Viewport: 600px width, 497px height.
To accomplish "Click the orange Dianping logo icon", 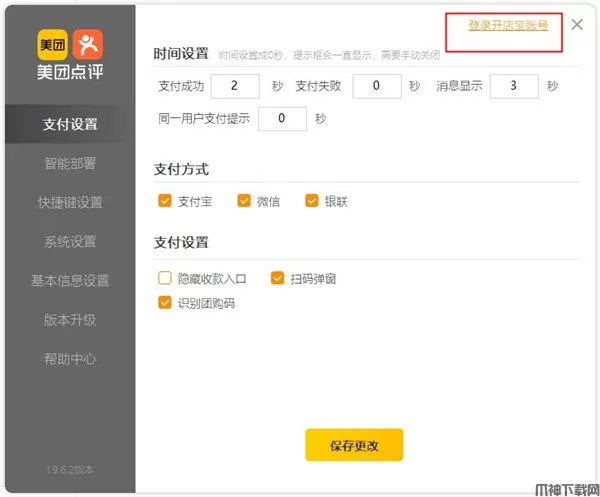I will coord(87,43).
